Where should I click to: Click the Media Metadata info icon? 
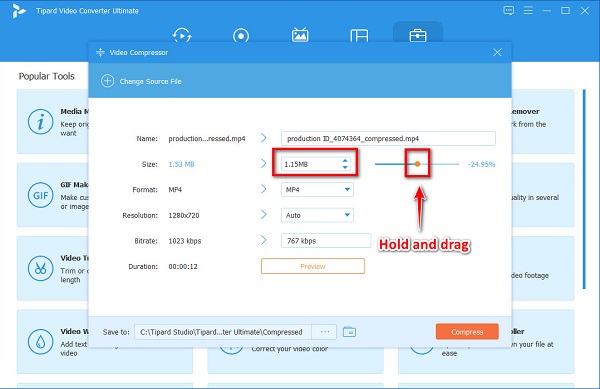[41, 122]
